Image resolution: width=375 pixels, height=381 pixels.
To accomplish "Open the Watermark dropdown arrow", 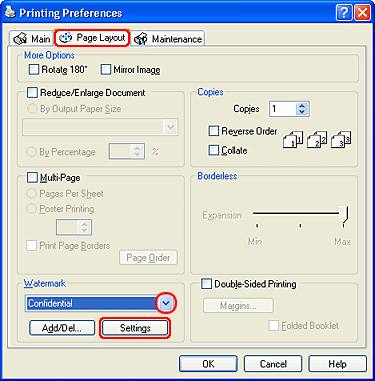I will [166, 303].
